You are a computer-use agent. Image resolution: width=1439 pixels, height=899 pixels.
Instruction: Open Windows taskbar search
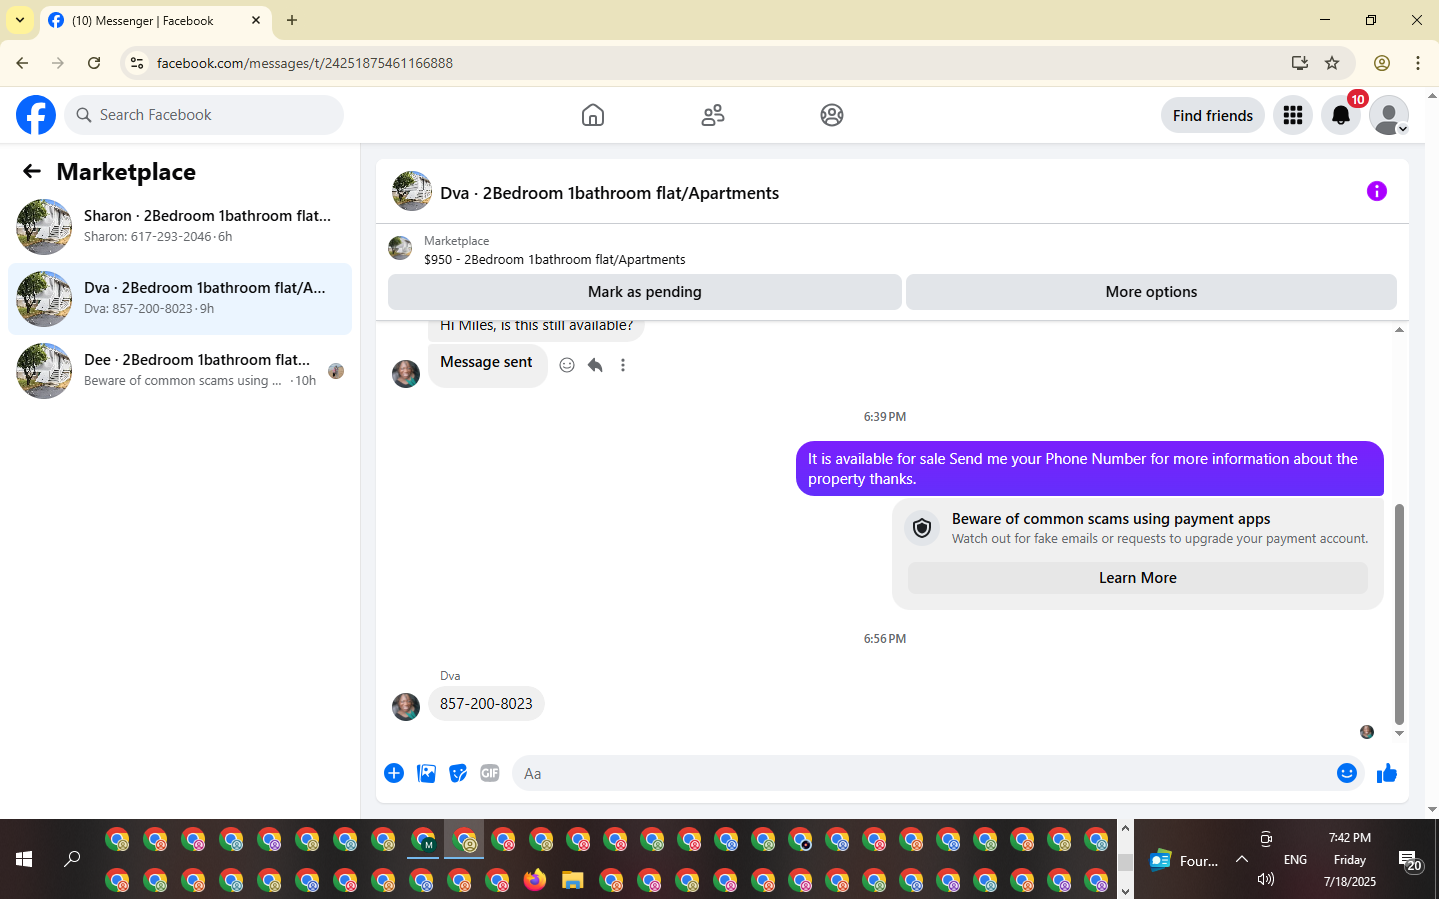click(x=72, y=859)
